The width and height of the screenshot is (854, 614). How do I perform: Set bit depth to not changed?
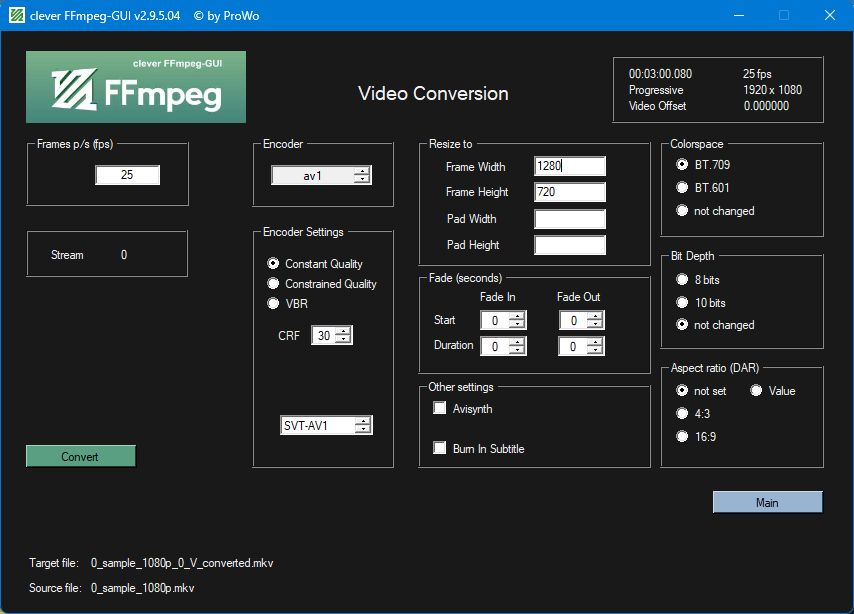coord(682,325)
